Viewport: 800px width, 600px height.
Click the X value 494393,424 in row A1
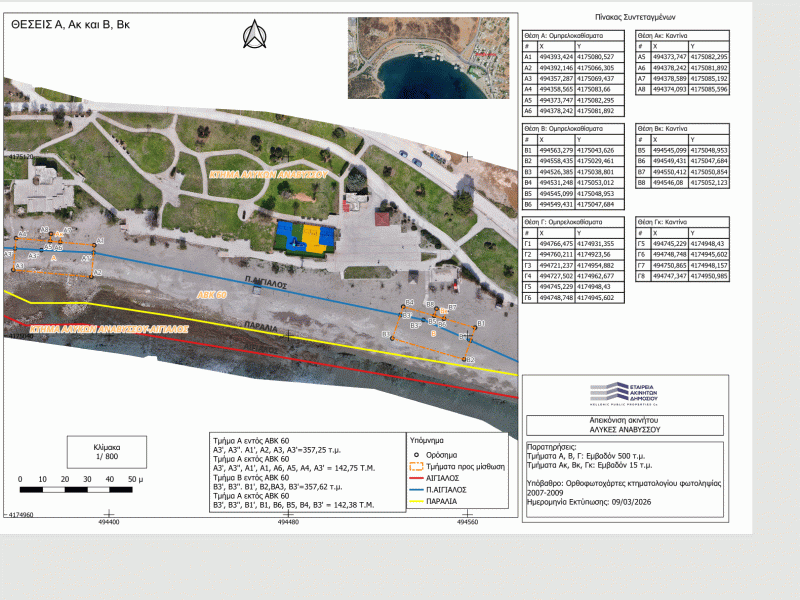pos(556,57)
